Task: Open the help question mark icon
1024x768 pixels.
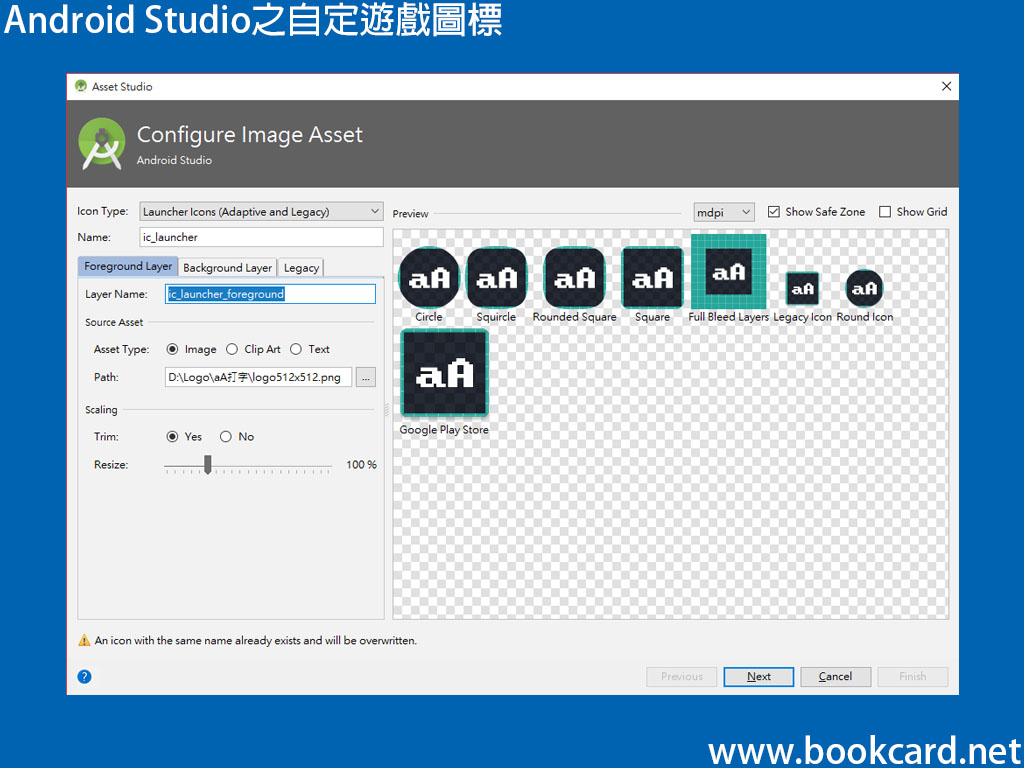Action: pyautogui.click(x=84, y=676)
